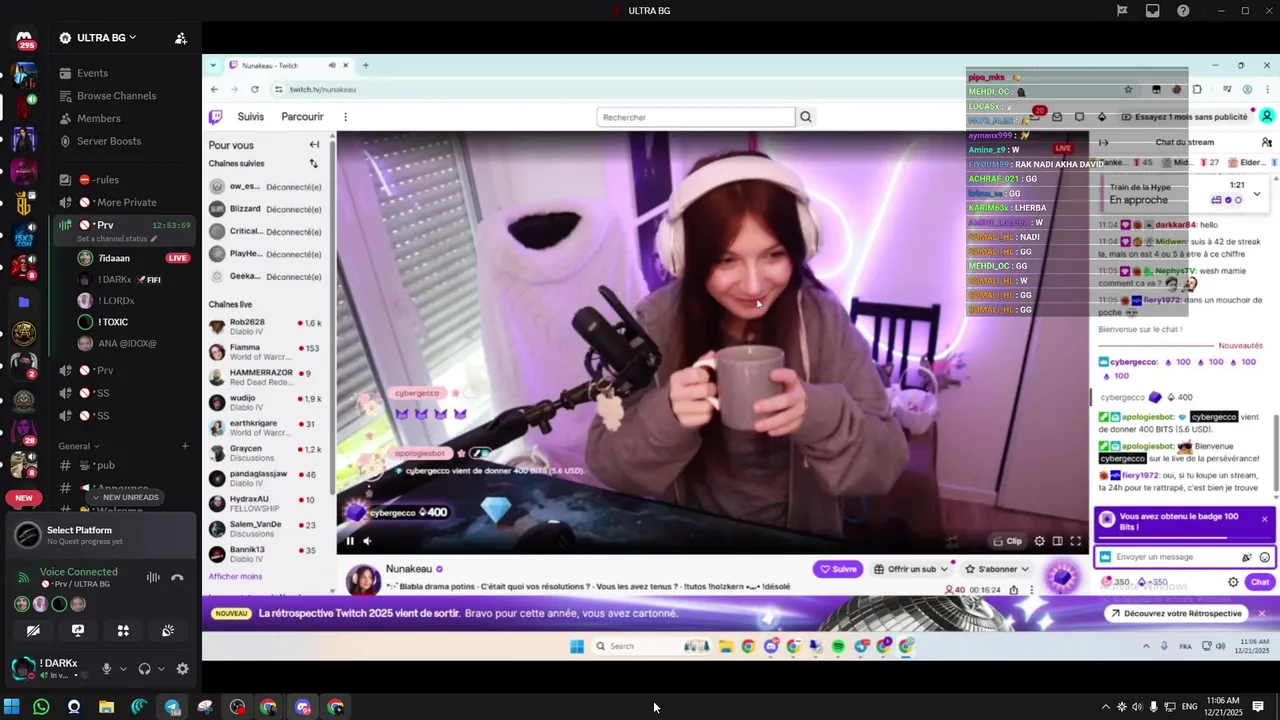Screen dimensions: 1280x720
Task: Open WhatsApp from the Windows taskbar
Action: pyautogui.click(x=41, y=707)
